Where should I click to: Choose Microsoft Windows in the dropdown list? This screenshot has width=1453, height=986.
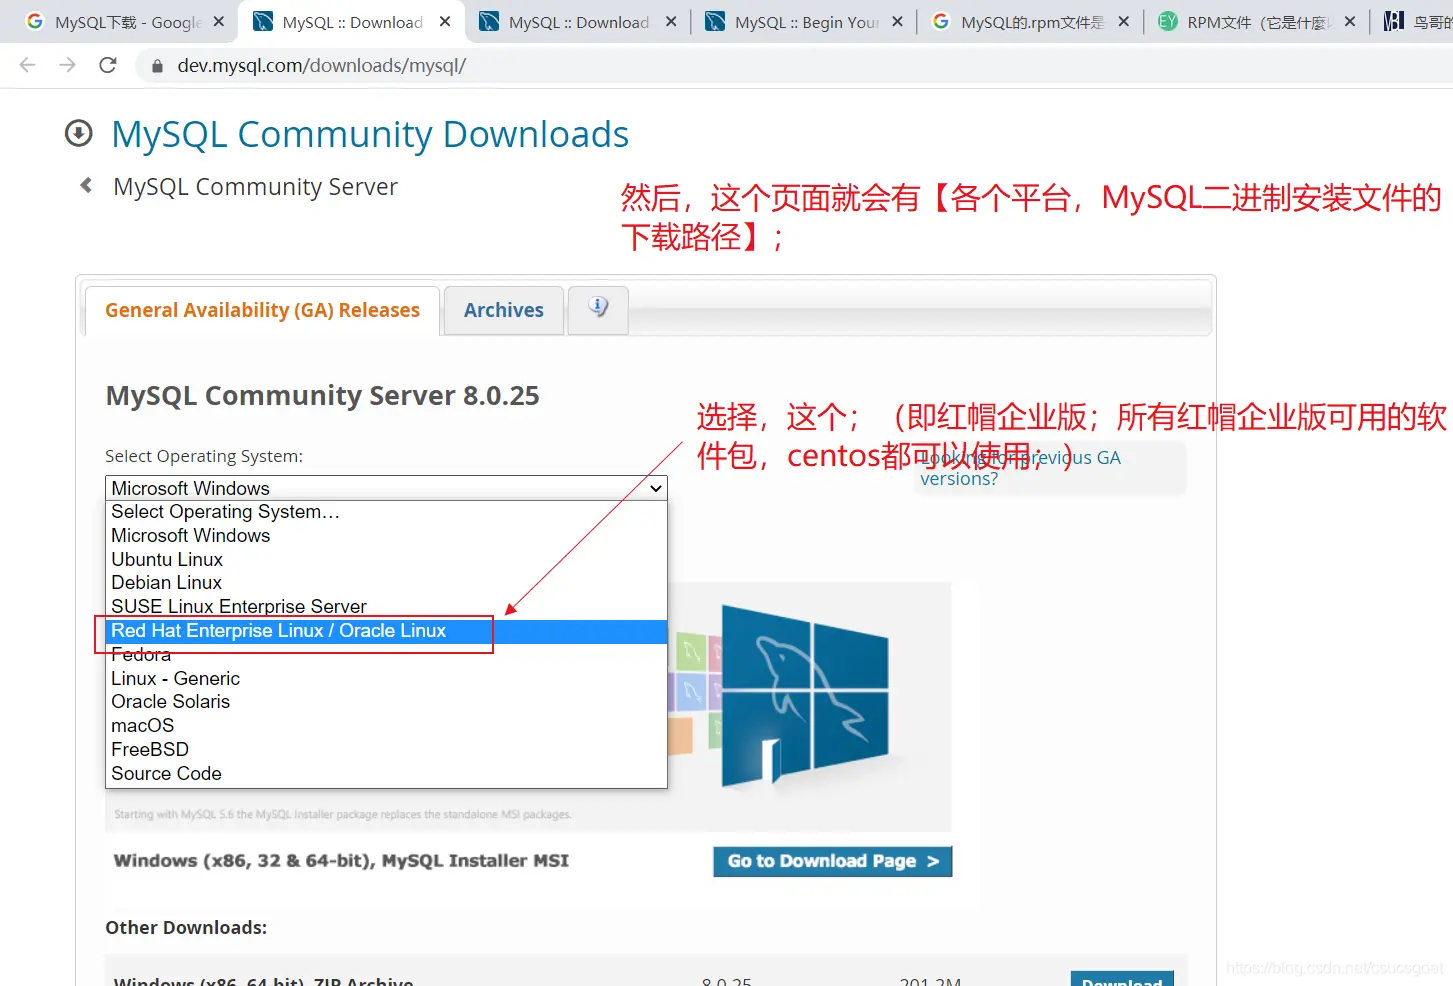click(x=386, y=536)
